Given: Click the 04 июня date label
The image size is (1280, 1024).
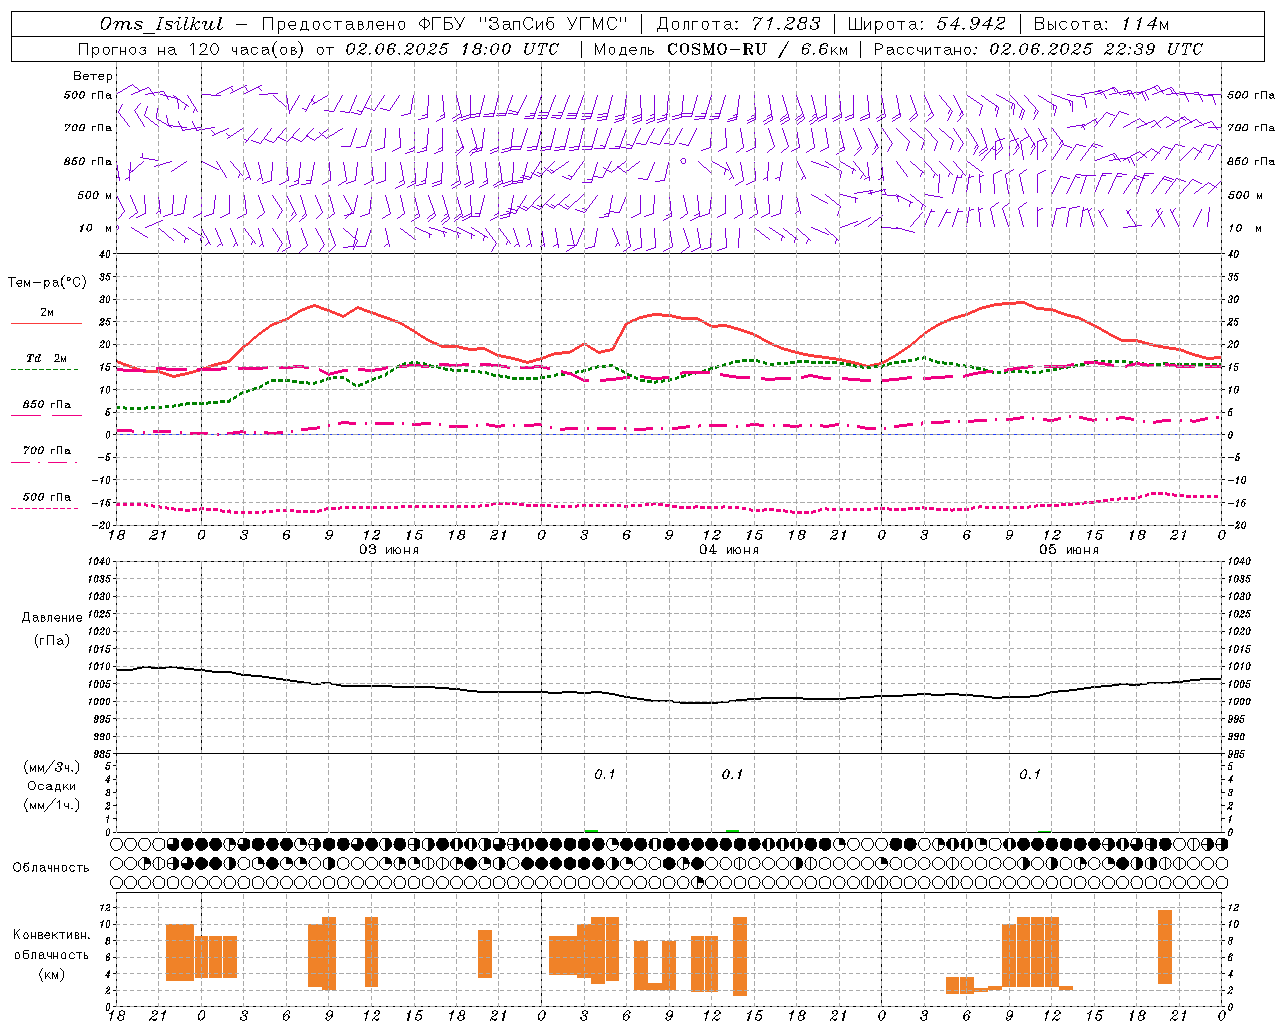Looking at the screenshot, I should 729,550.
